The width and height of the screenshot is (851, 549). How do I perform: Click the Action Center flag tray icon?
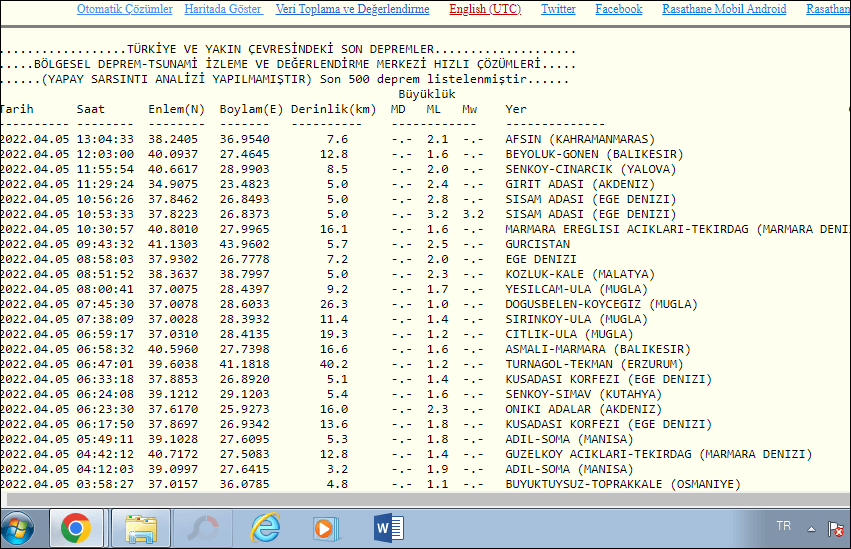[x=837, y=527]
